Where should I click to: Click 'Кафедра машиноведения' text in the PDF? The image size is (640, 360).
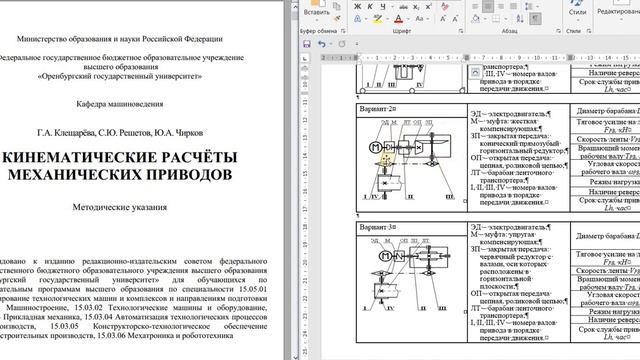pyautogui.click(x=120, y=104)
